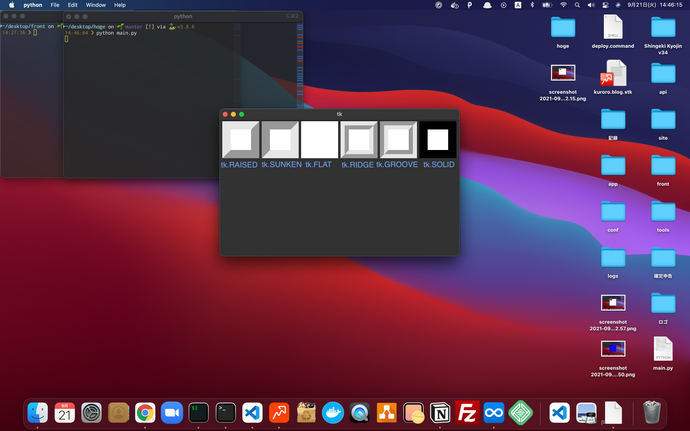Select the conf folder on desktop
The height and width of the screenshot is (431, 690).
(613, 211)
